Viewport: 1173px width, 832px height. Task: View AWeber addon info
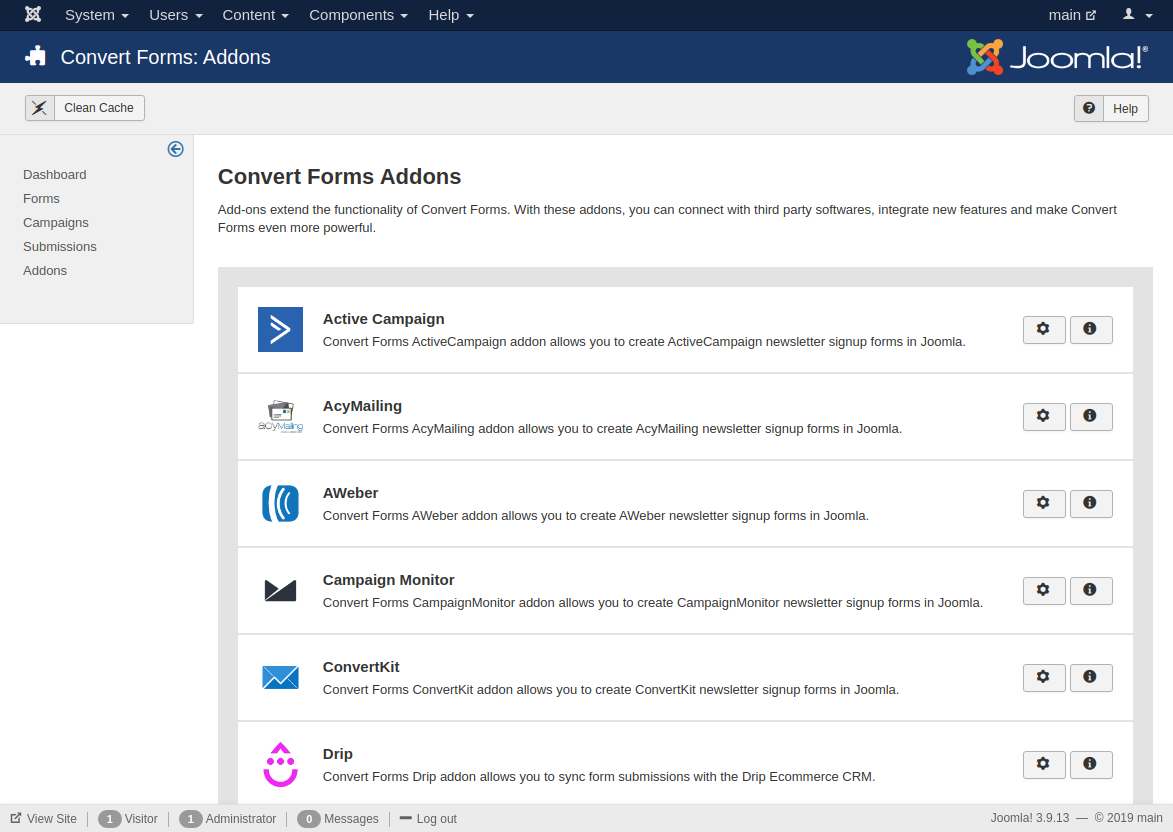pos(1091,504)
